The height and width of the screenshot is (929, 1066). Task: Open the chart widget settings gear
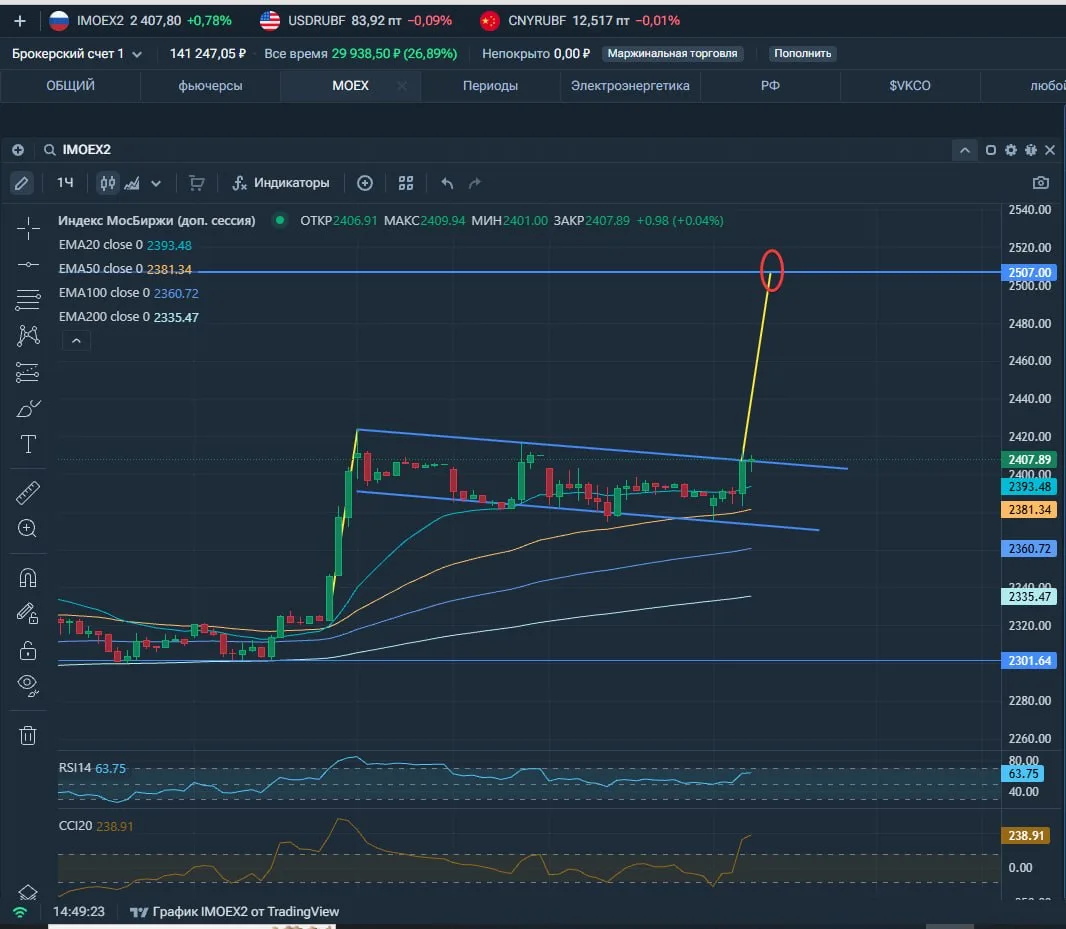pos(1011,150)
